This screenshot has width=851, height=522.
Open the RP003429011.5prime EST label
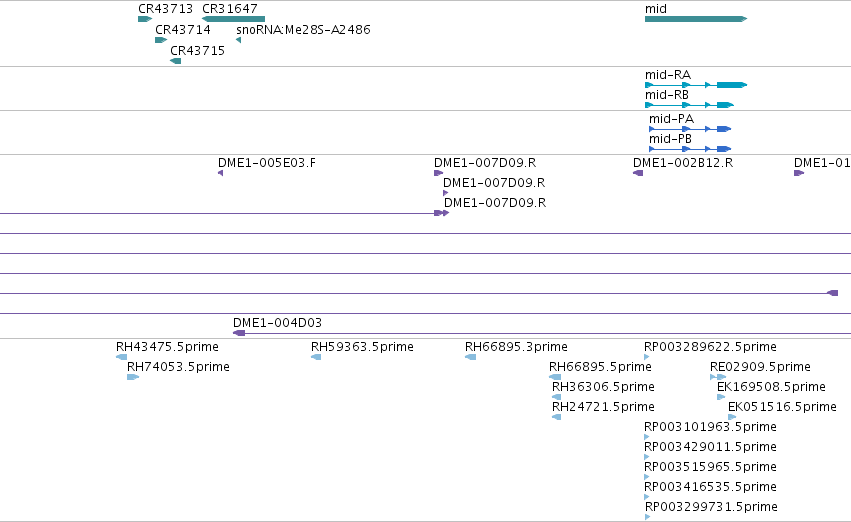click(x=710, y=447)
